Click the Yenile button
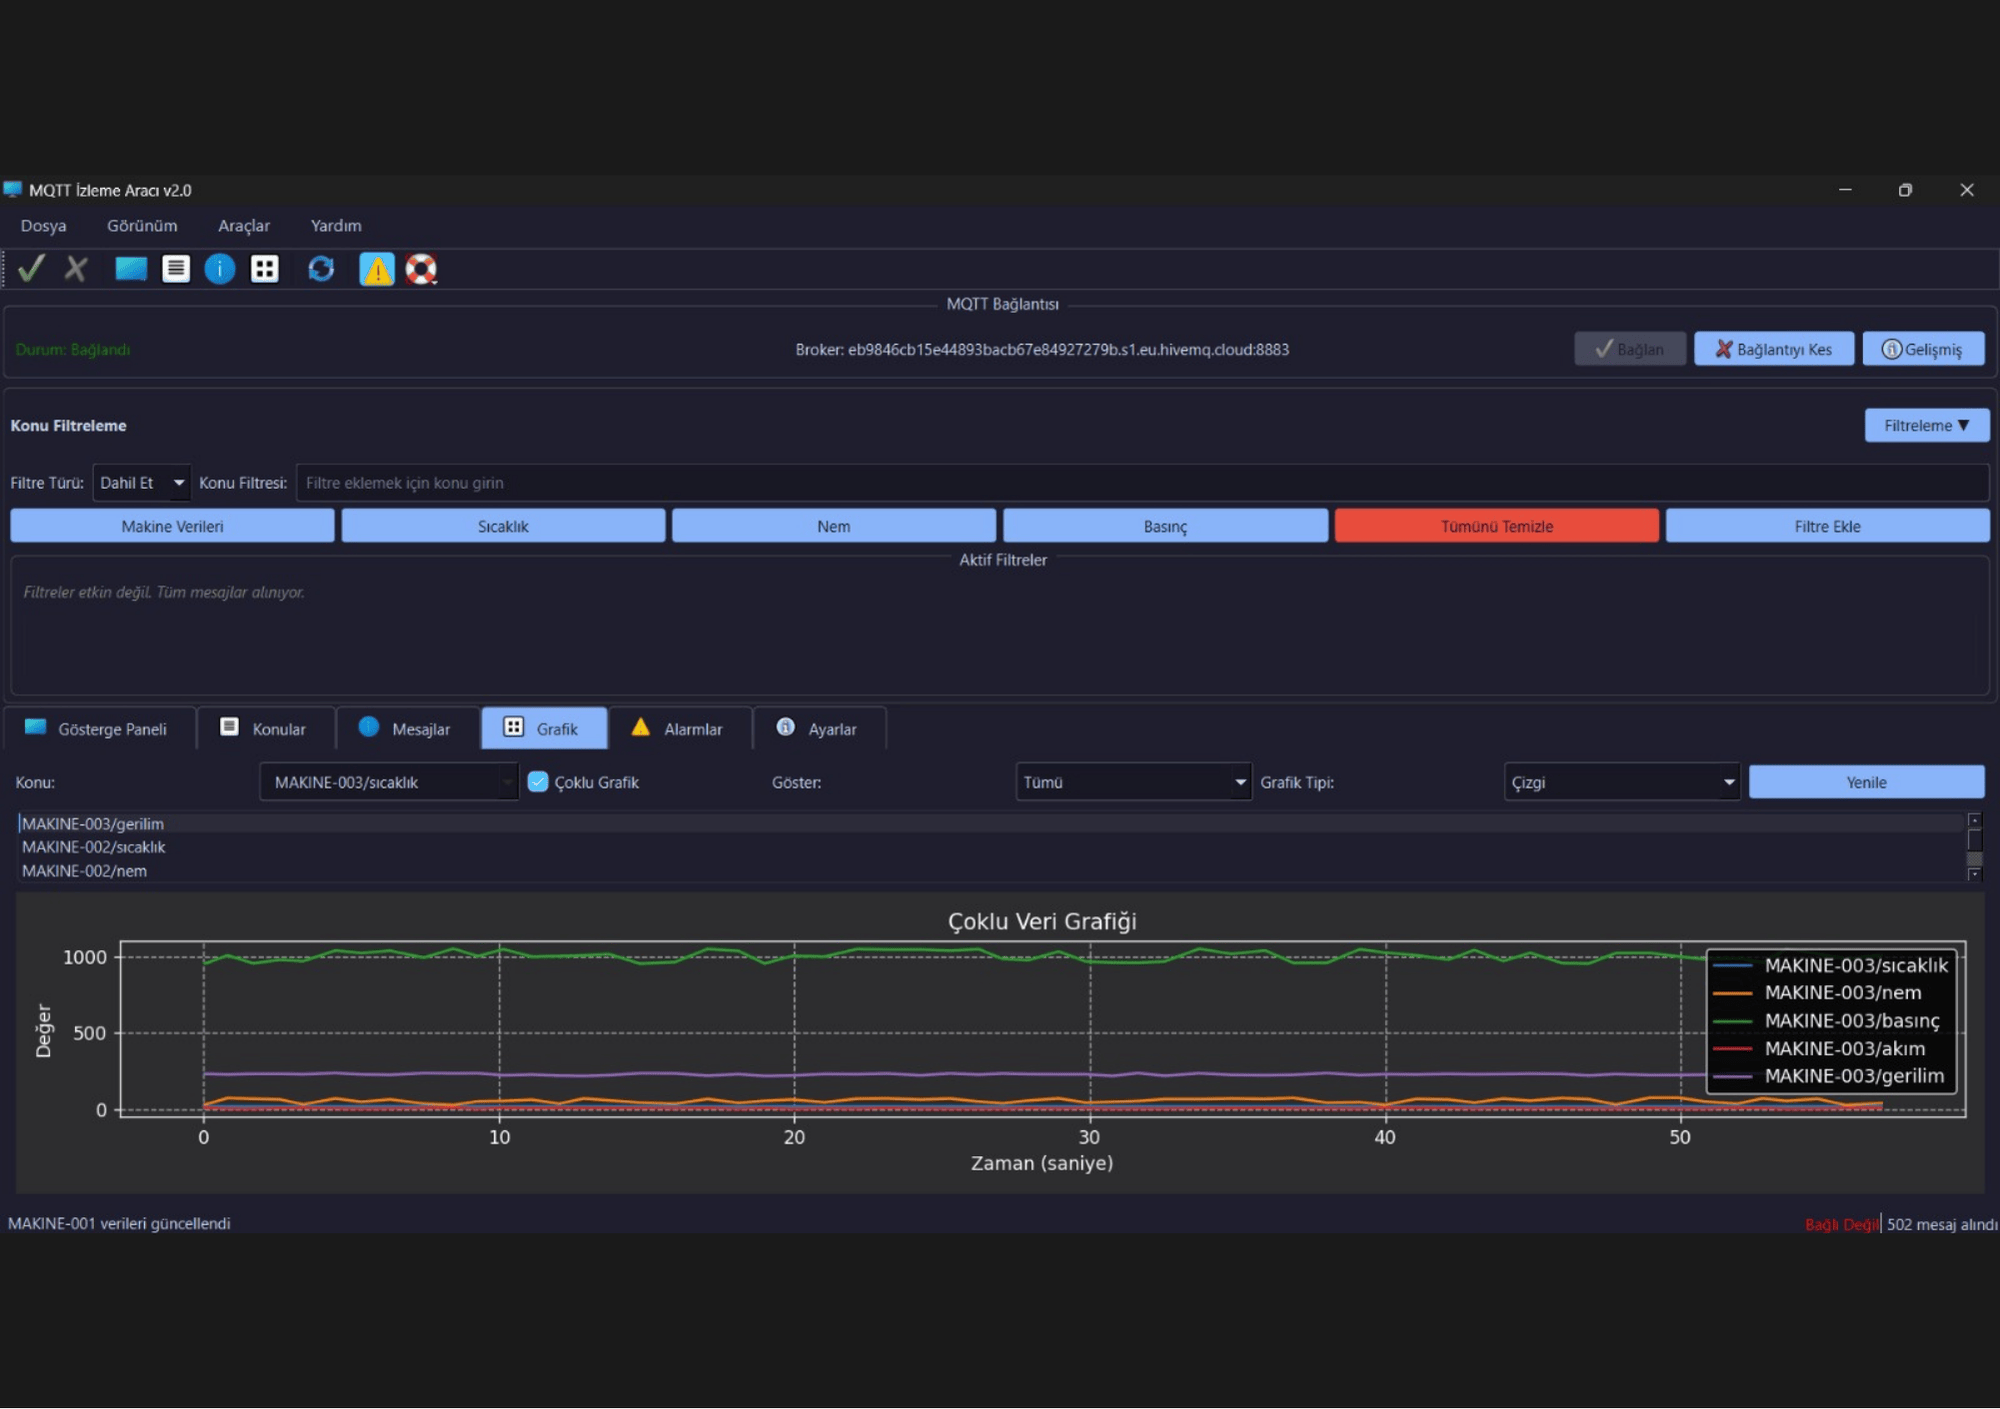2000x1409 pixels. point(1867,782)
